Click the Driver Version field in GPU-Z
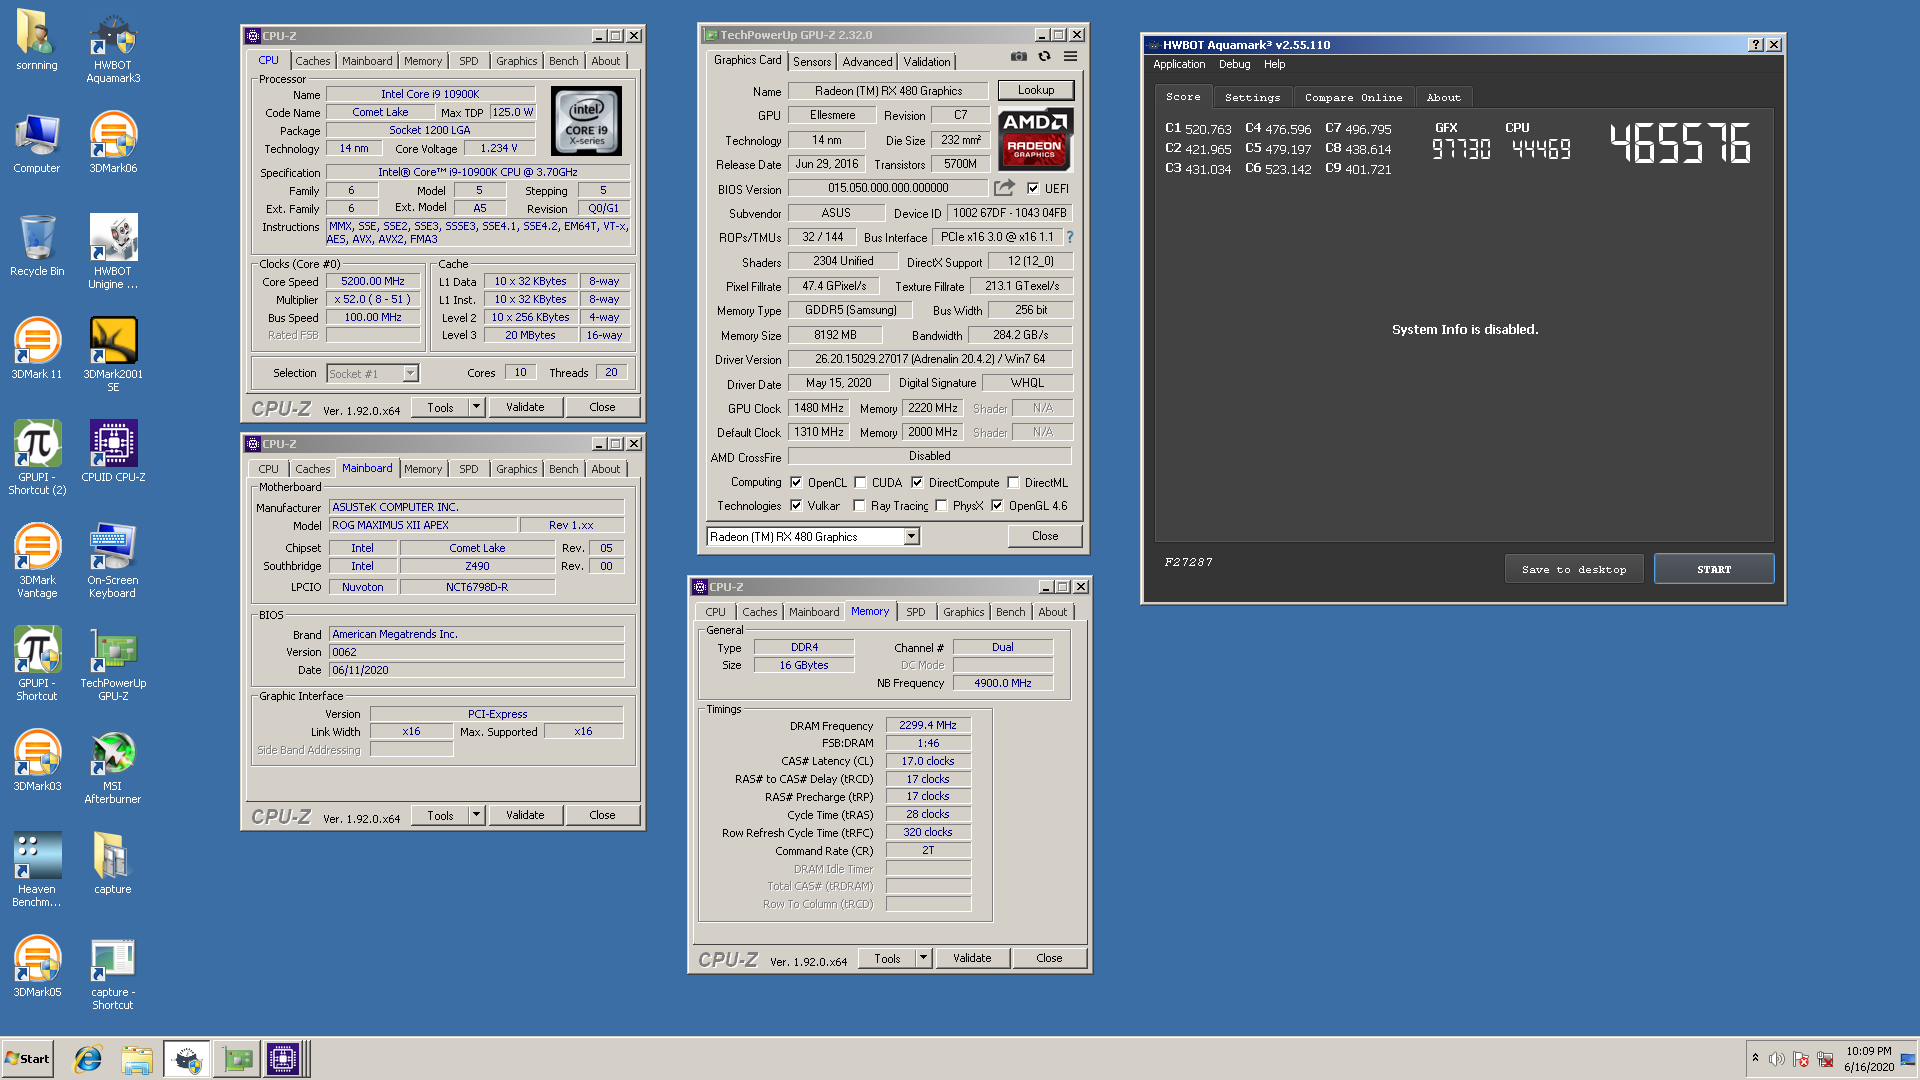 pos(930,358)
